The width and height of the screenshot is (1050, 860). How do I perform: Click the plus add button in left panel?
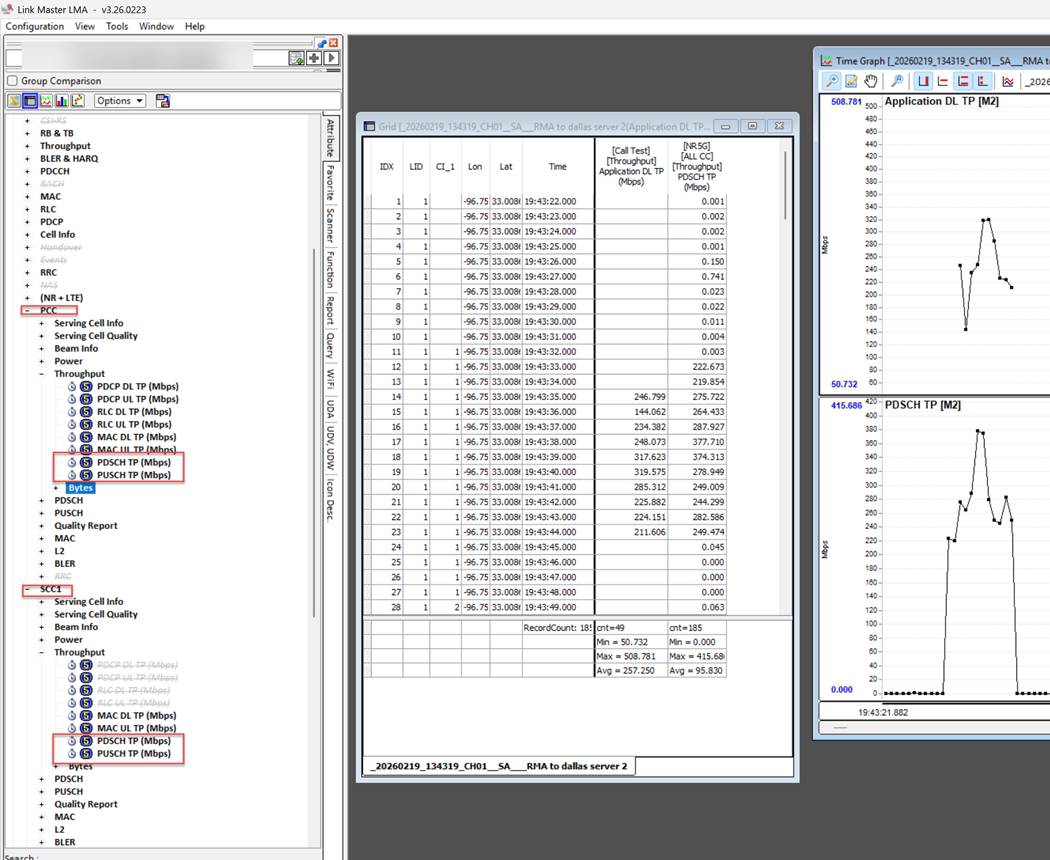tap(313, 59)
